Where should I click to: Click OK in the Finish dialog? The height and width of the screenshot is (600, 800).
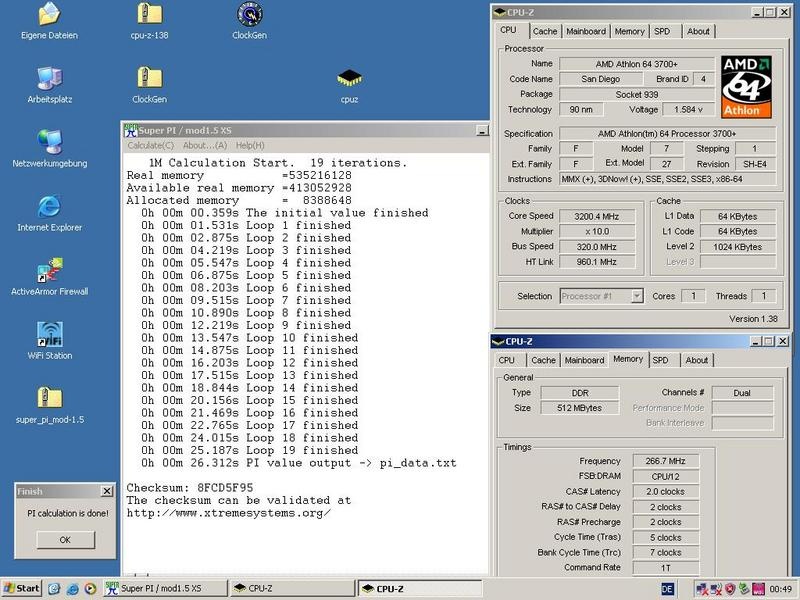[65, 540]
